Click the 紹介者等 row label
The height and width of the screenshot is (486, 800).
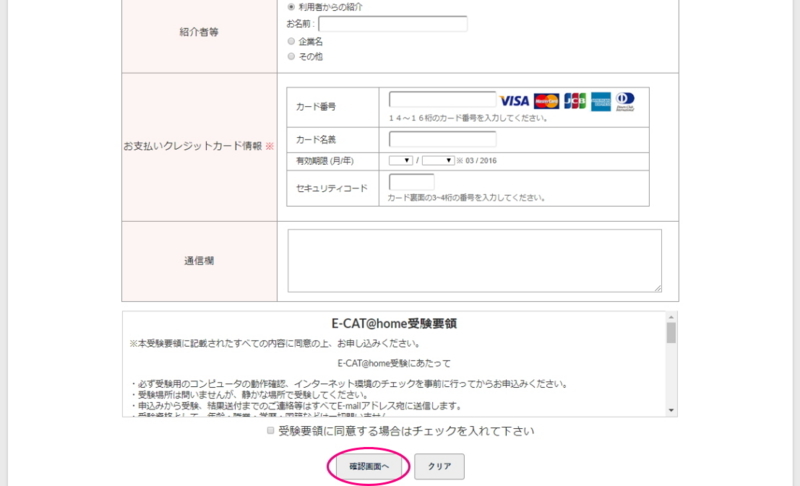tap(199, 32)
